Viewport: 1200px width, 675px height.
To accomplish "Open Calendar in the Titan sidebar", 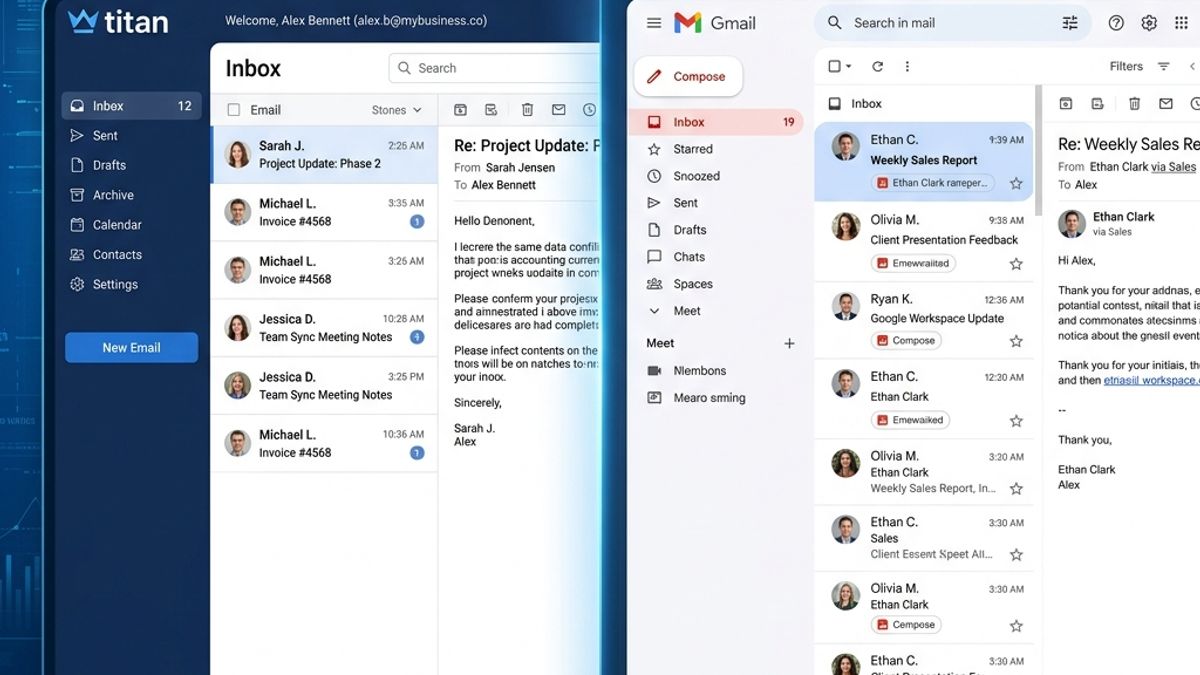I will pos(117,225).
